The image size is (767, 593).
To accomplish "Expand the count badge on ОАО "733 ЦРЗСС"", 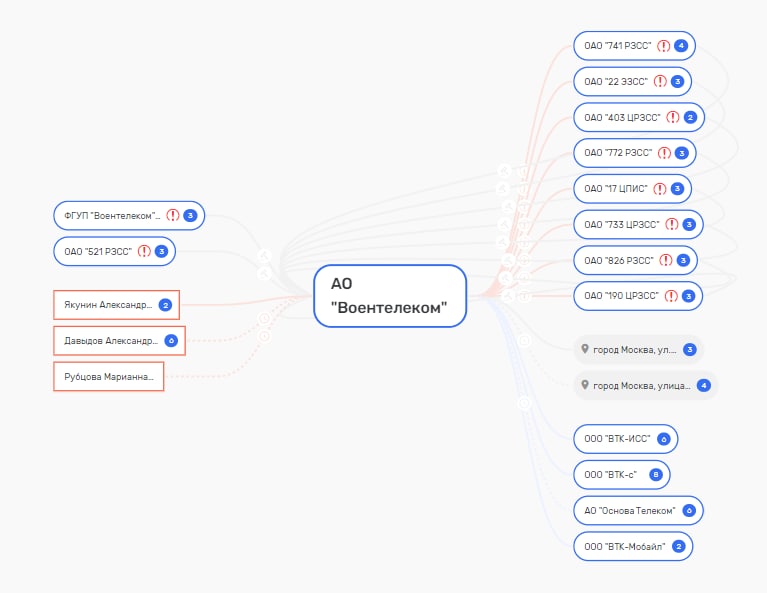I will pyautogui.click(x=689, y=225).
